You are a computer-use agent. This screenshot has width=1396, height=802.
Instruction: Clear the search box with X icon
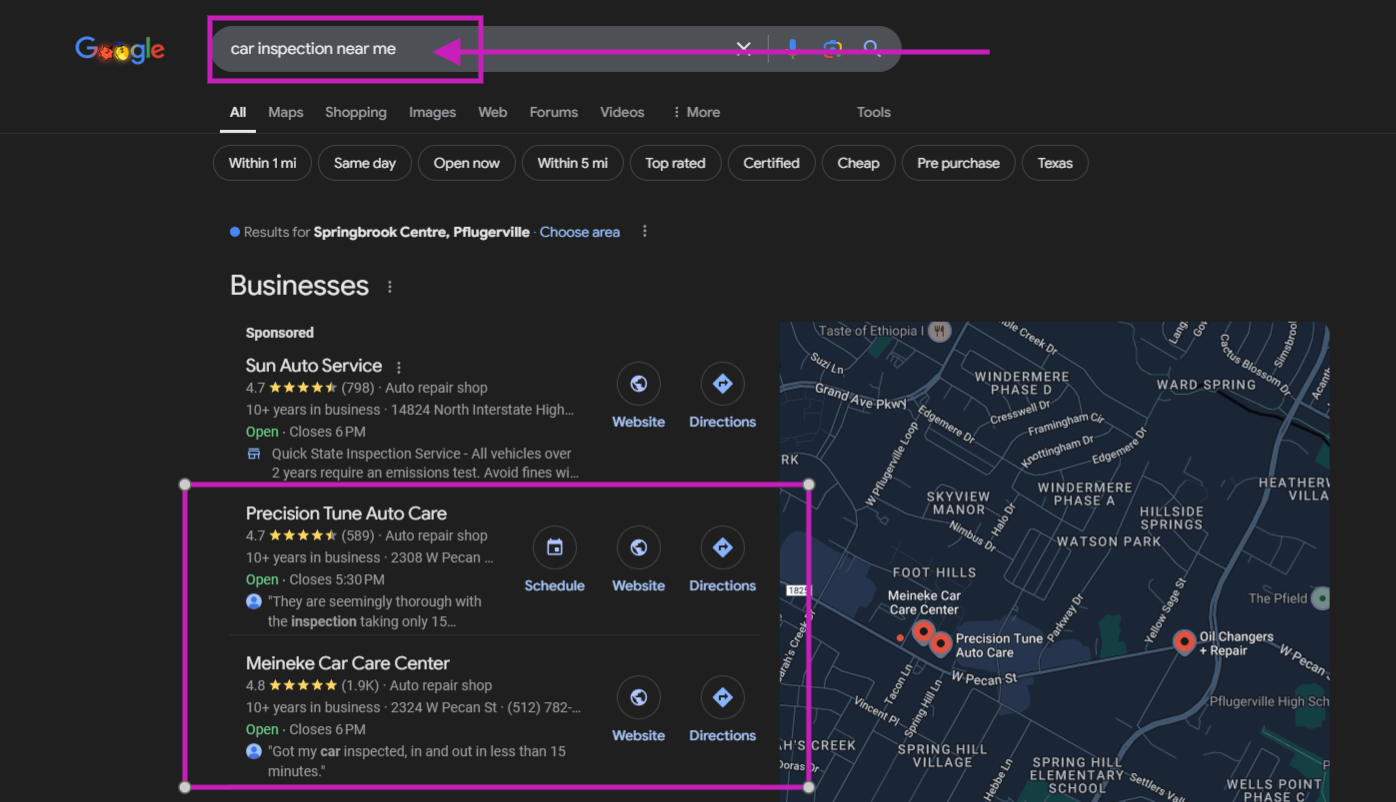(743, 48)
